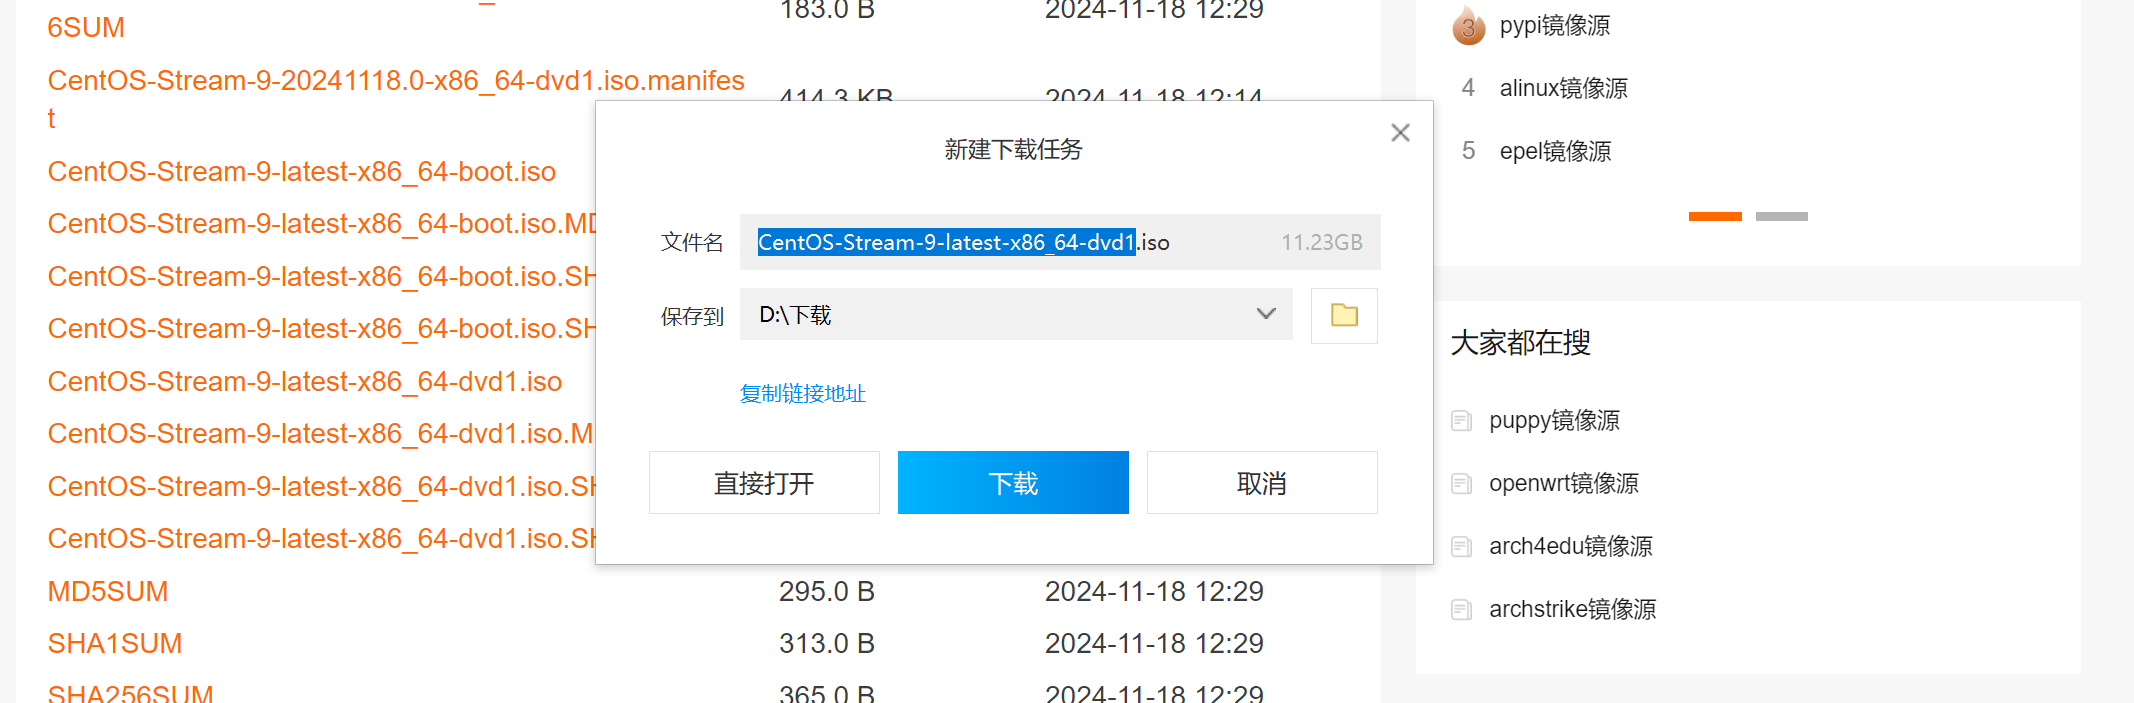Click document icon beside arch4edu镜像源
This screenshot has width=2134, height=703.
(x=1461, y=547)
